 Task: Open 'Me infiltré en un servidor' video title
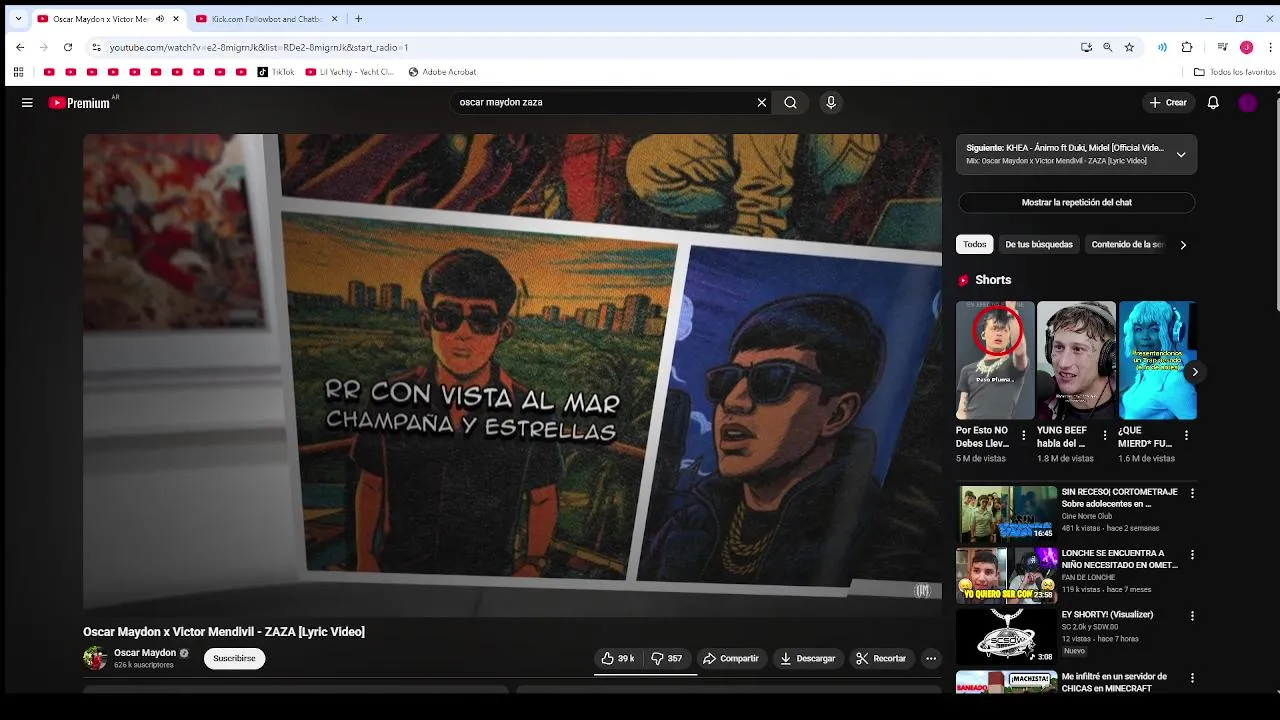pos(1114,683)
